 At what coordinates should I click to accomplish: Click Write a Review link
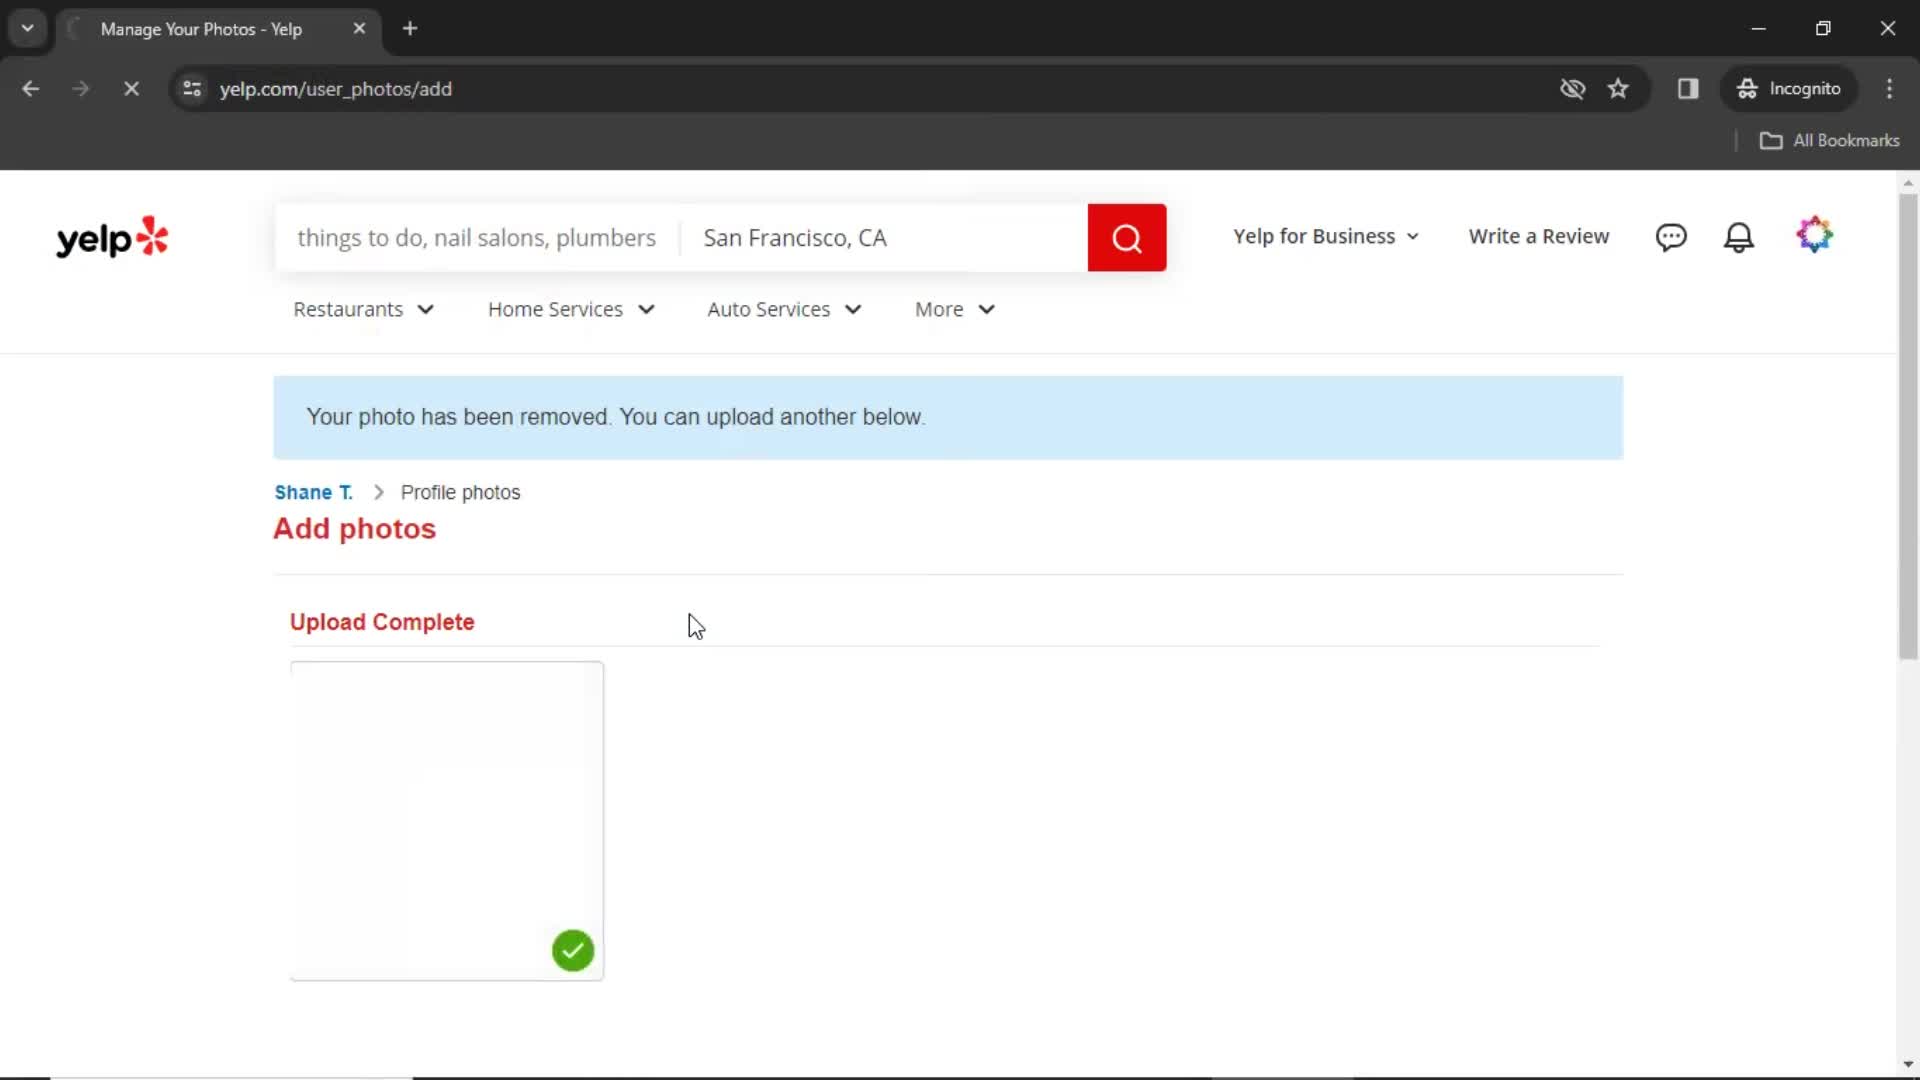point(1538,237)
